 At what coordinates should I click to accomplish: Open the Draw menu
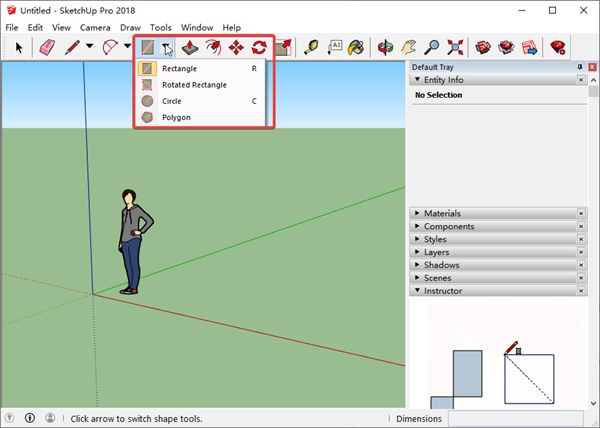(x=130, y=28)
